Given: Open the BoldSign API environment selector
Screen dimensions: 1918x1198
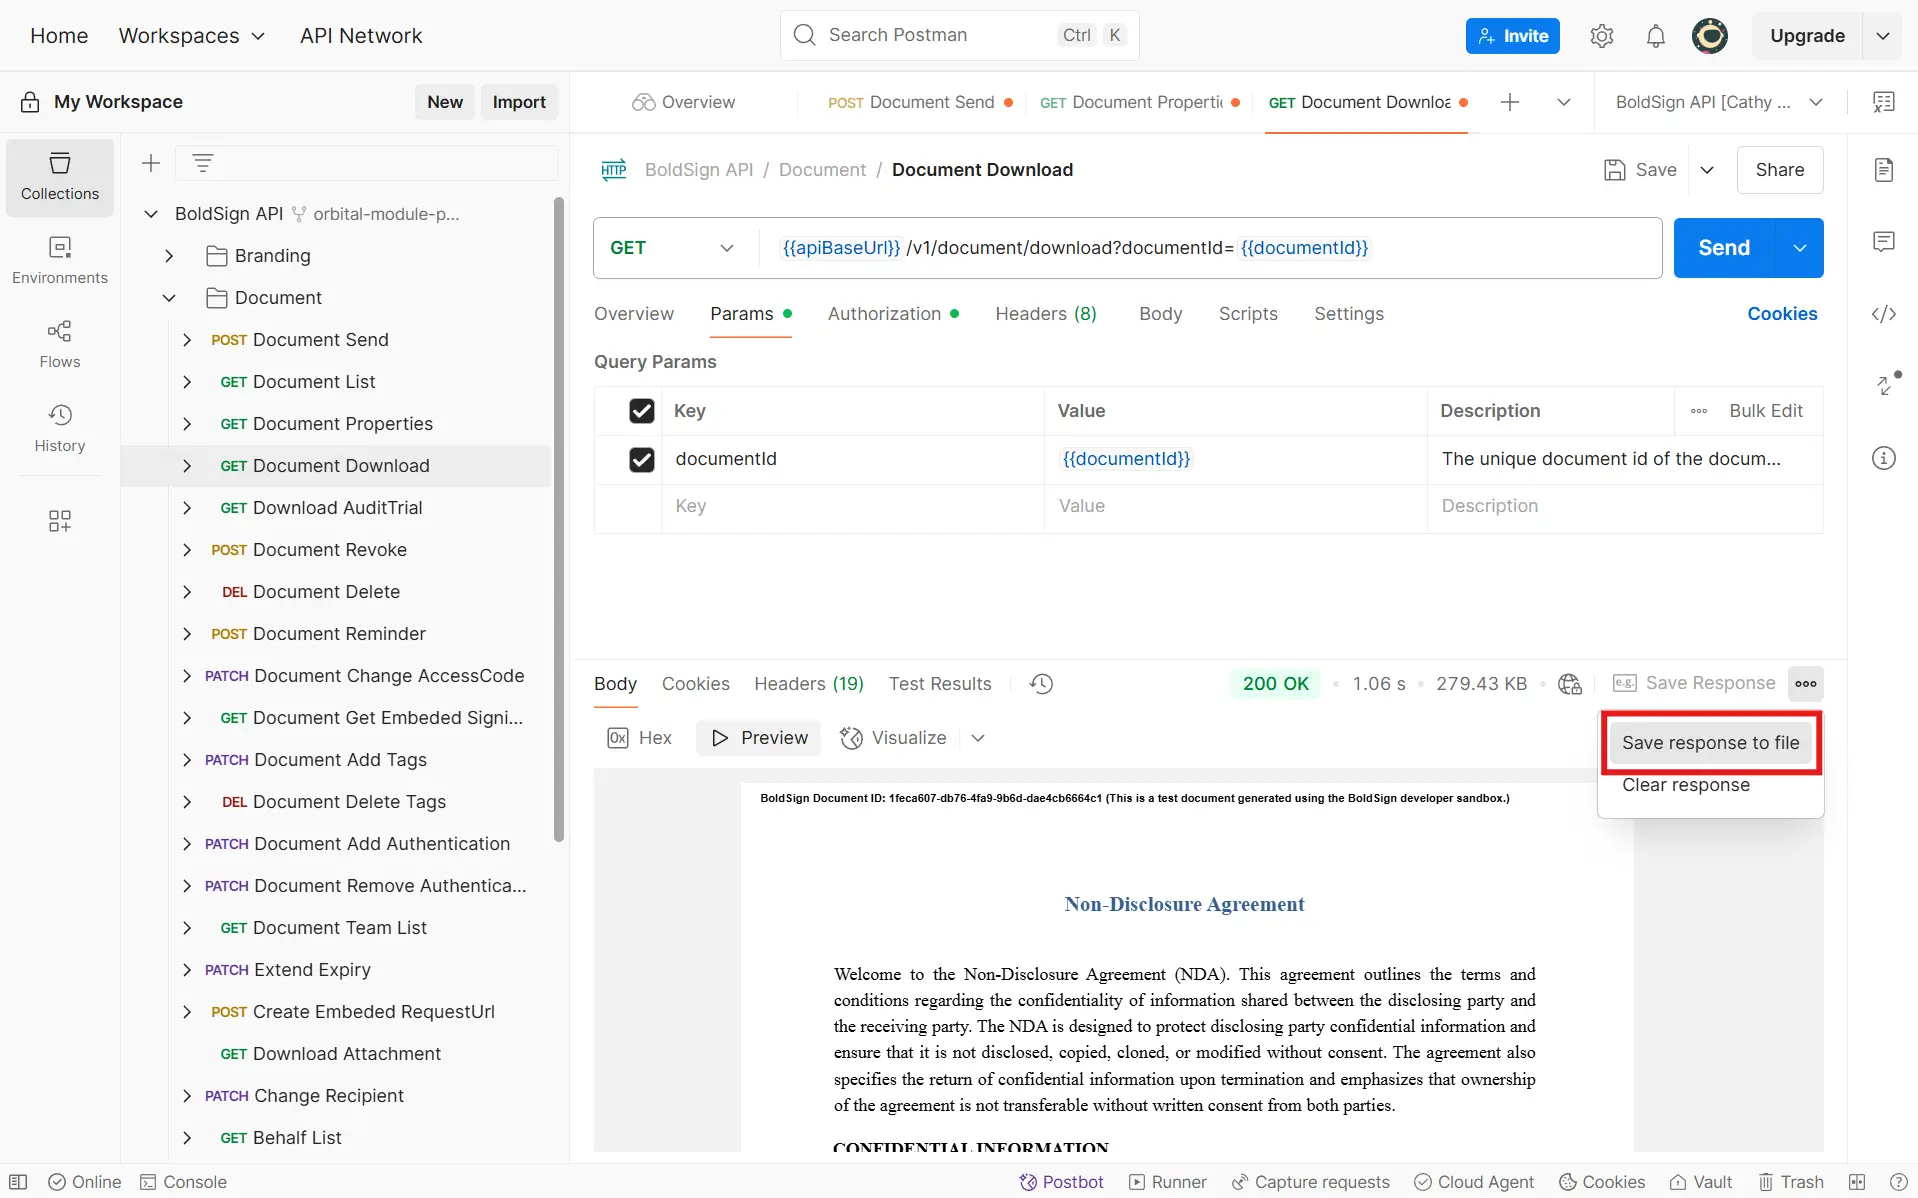Looking at the screenshot, I should 1719,102.
